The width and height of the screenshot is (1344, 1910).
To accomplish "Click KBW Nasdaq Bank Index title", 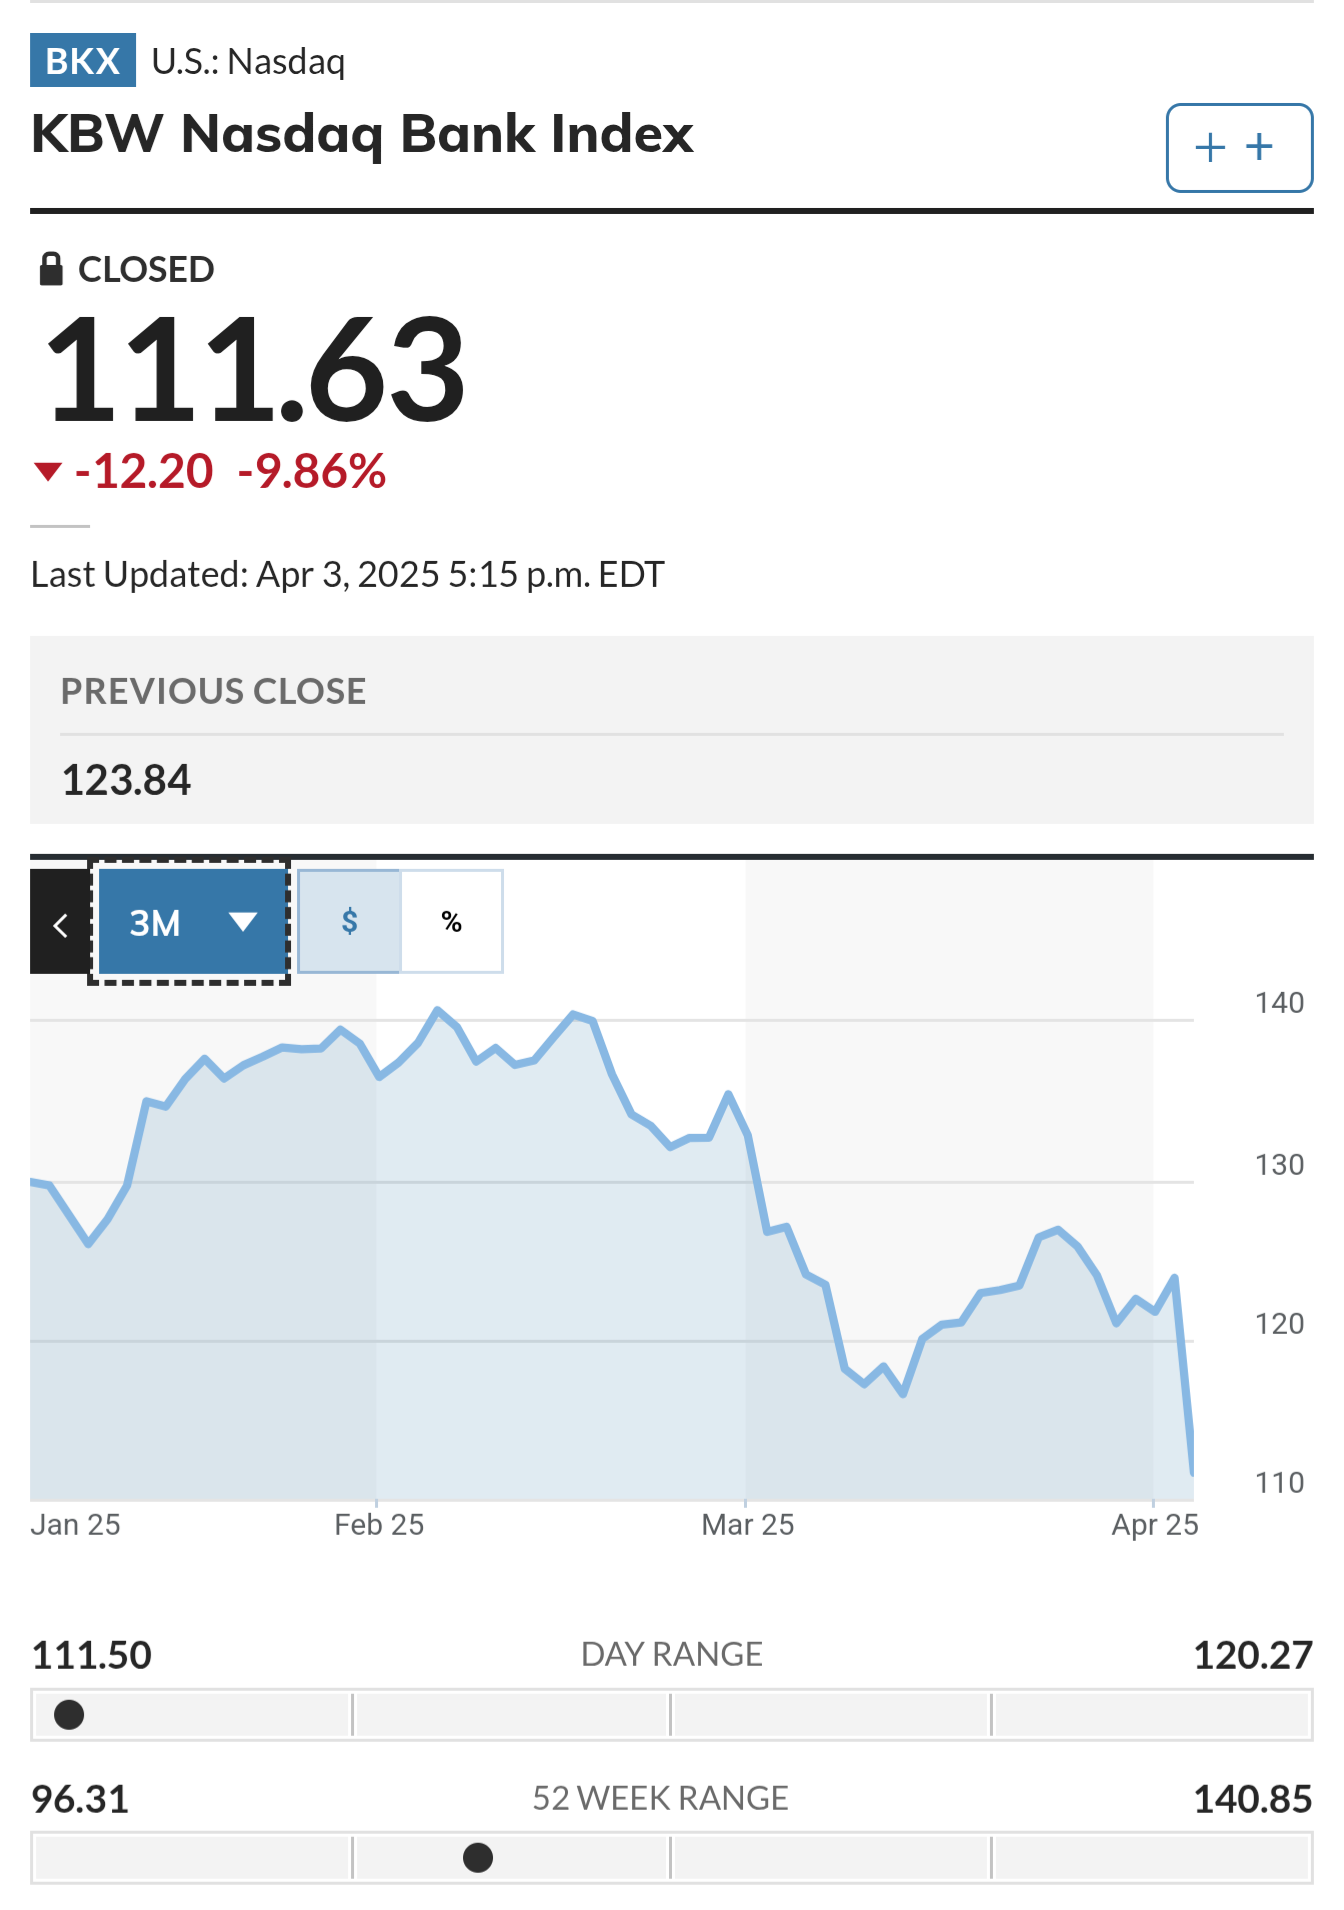I will tap(362, 134).
